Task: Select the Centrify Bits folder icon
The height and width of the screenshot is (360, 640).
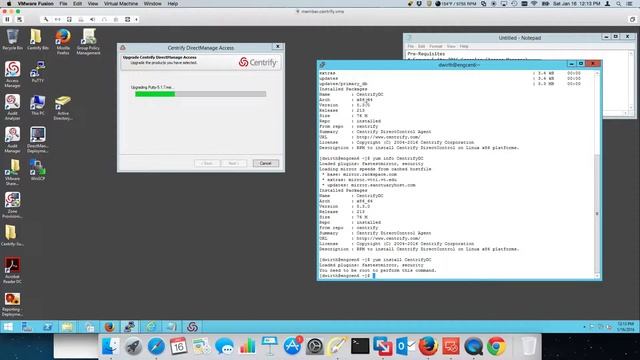Action: [x=38, y=40]
